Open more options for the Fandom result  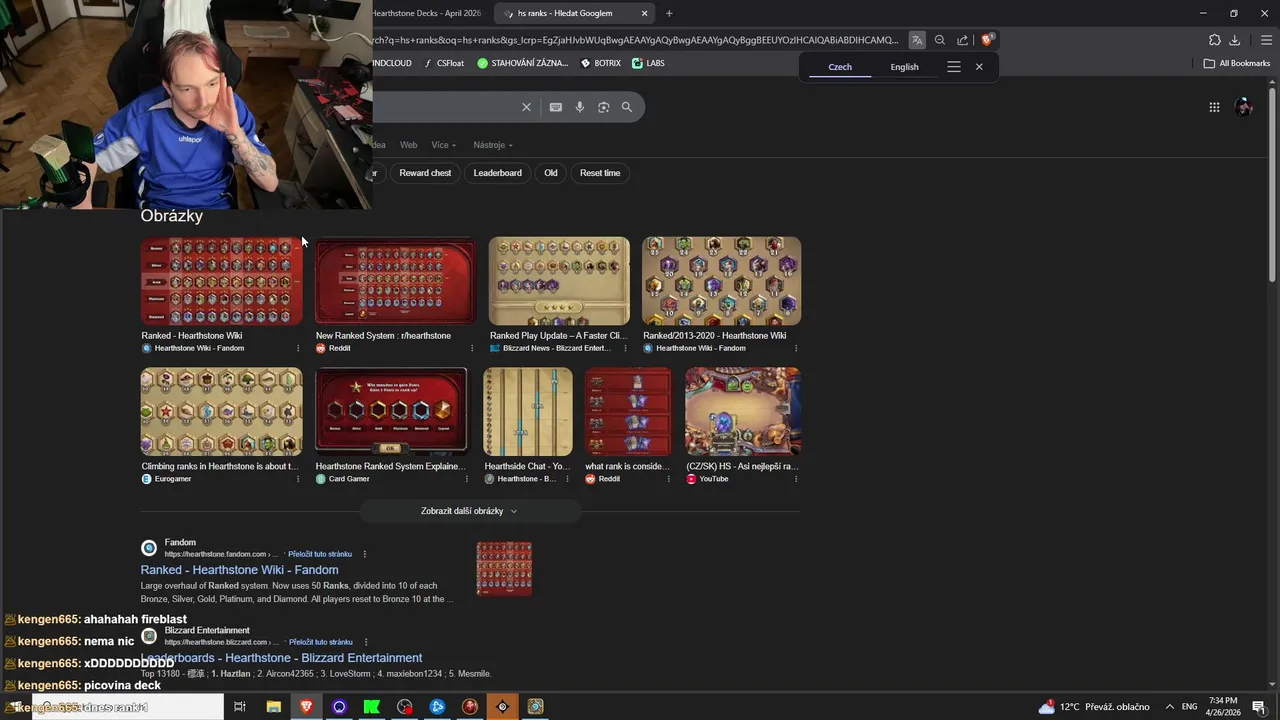364,554
